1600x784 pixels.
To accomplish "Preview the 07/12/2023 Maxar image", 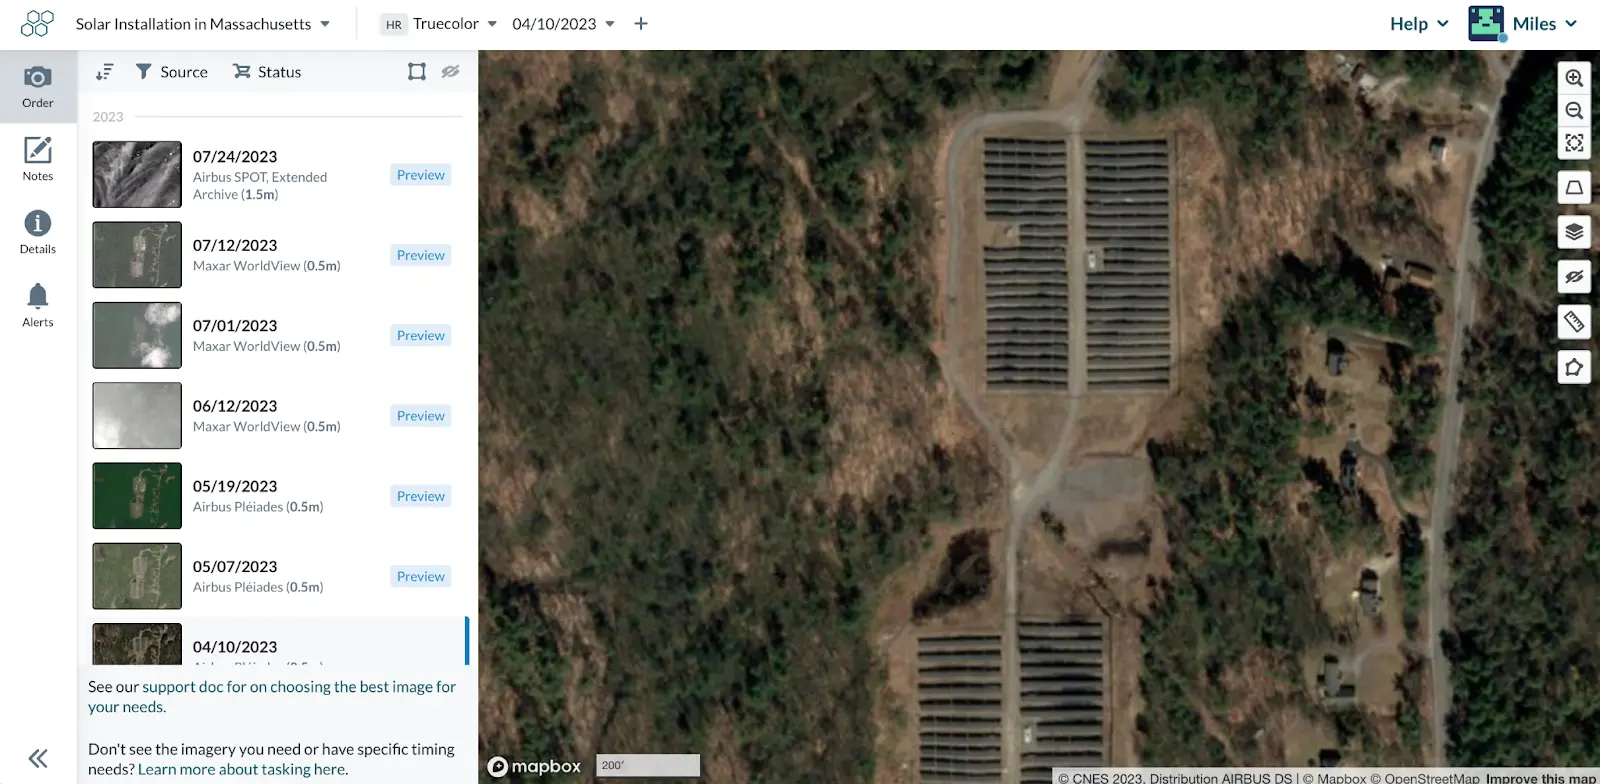I will click(421, 255).
